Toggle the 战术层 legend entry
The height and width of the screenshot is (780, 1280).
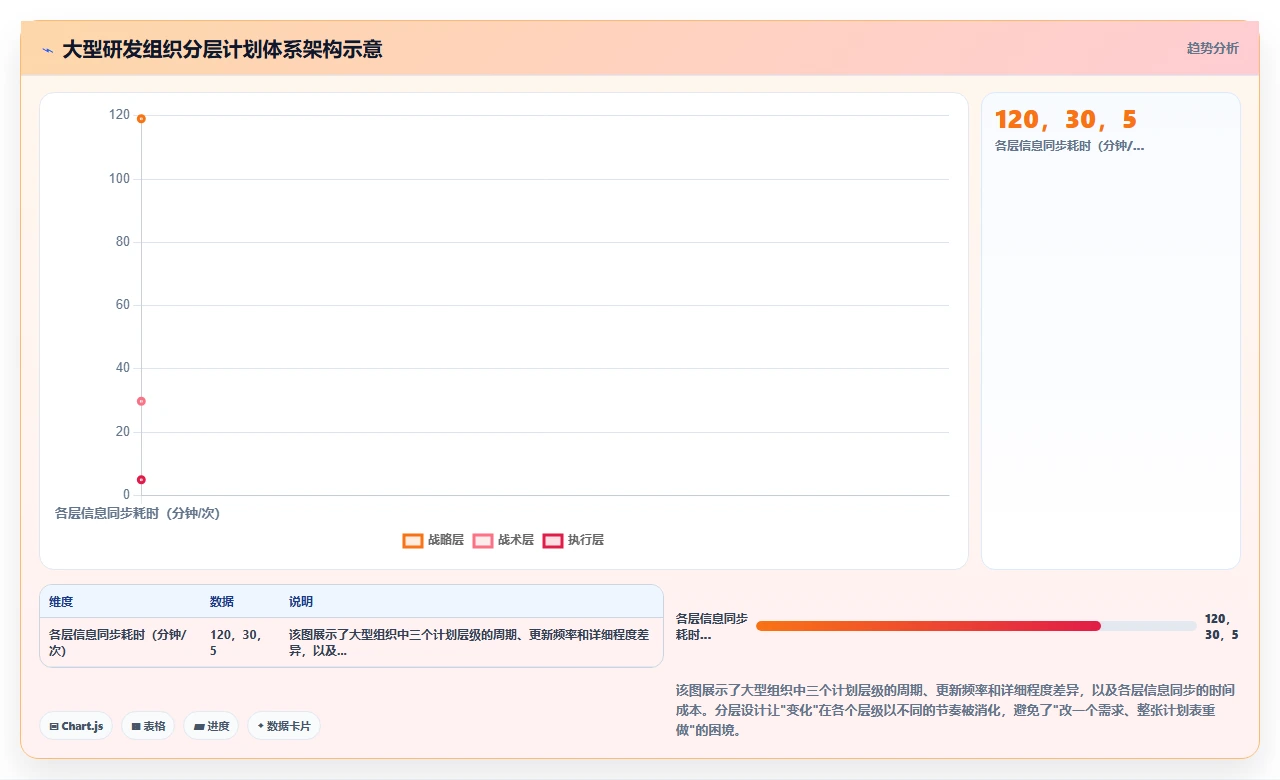point(503,540)
